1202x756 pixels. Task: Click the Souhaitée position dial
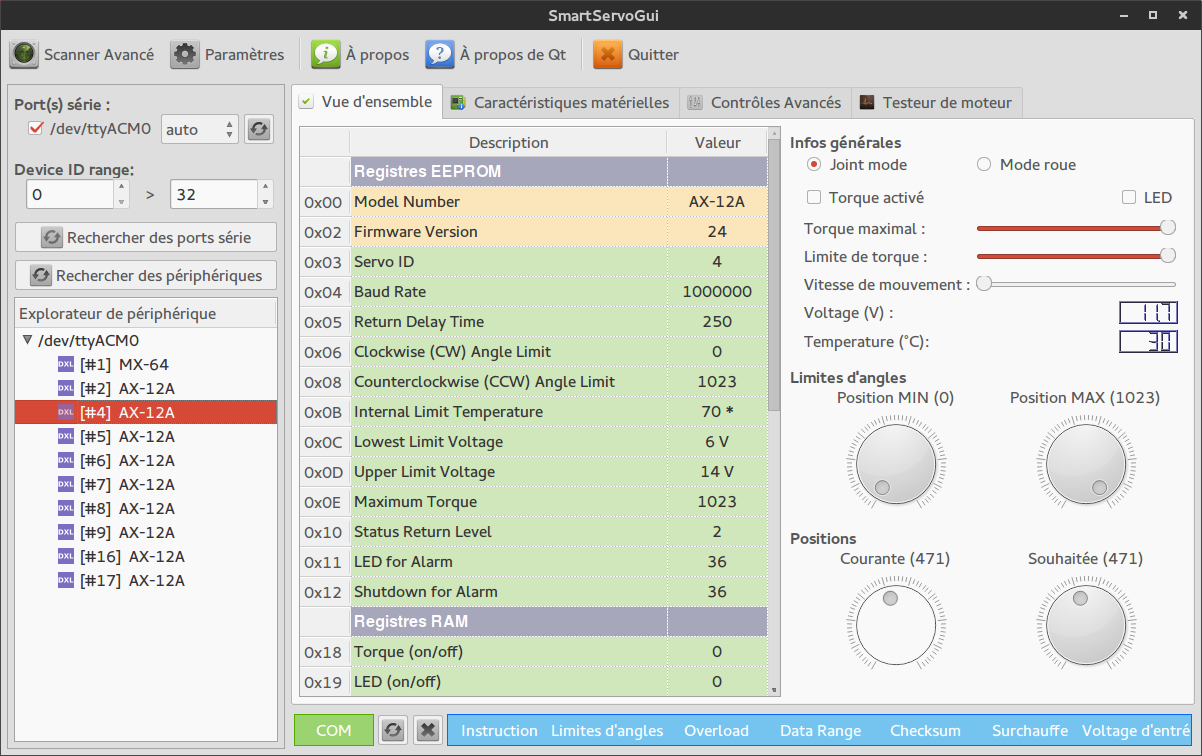pyautogui.click(x=1085, y=623)
